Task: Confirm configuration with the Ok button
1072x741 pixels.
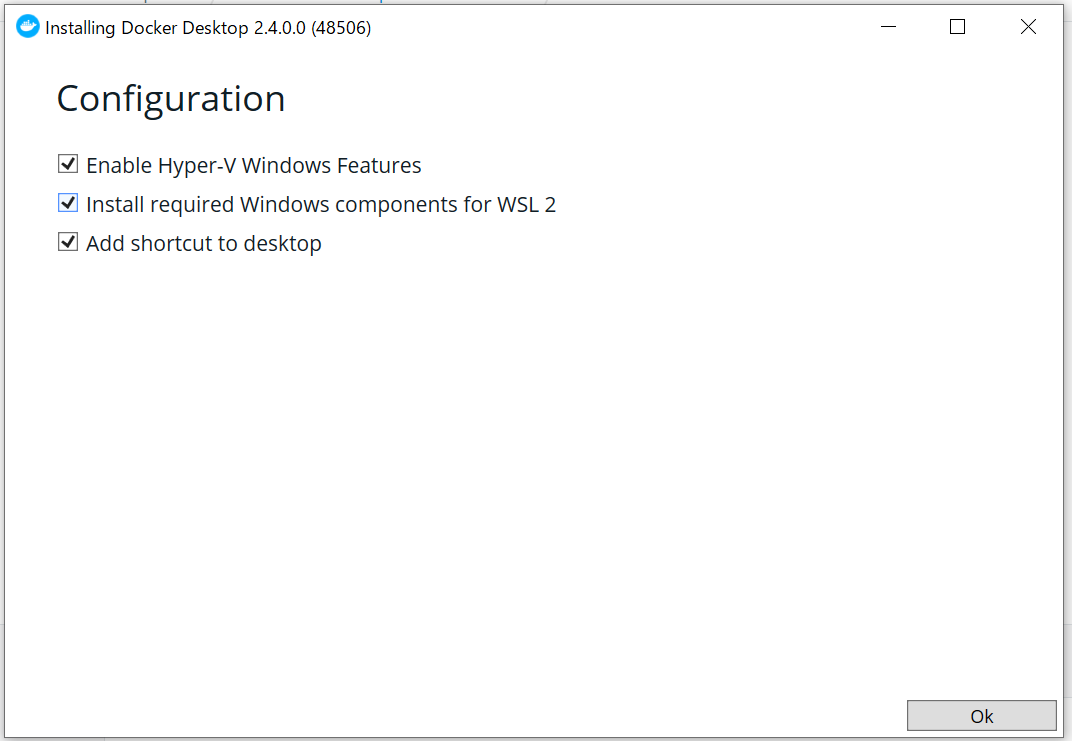Action: pyautogui.click(x=981, y=716)
